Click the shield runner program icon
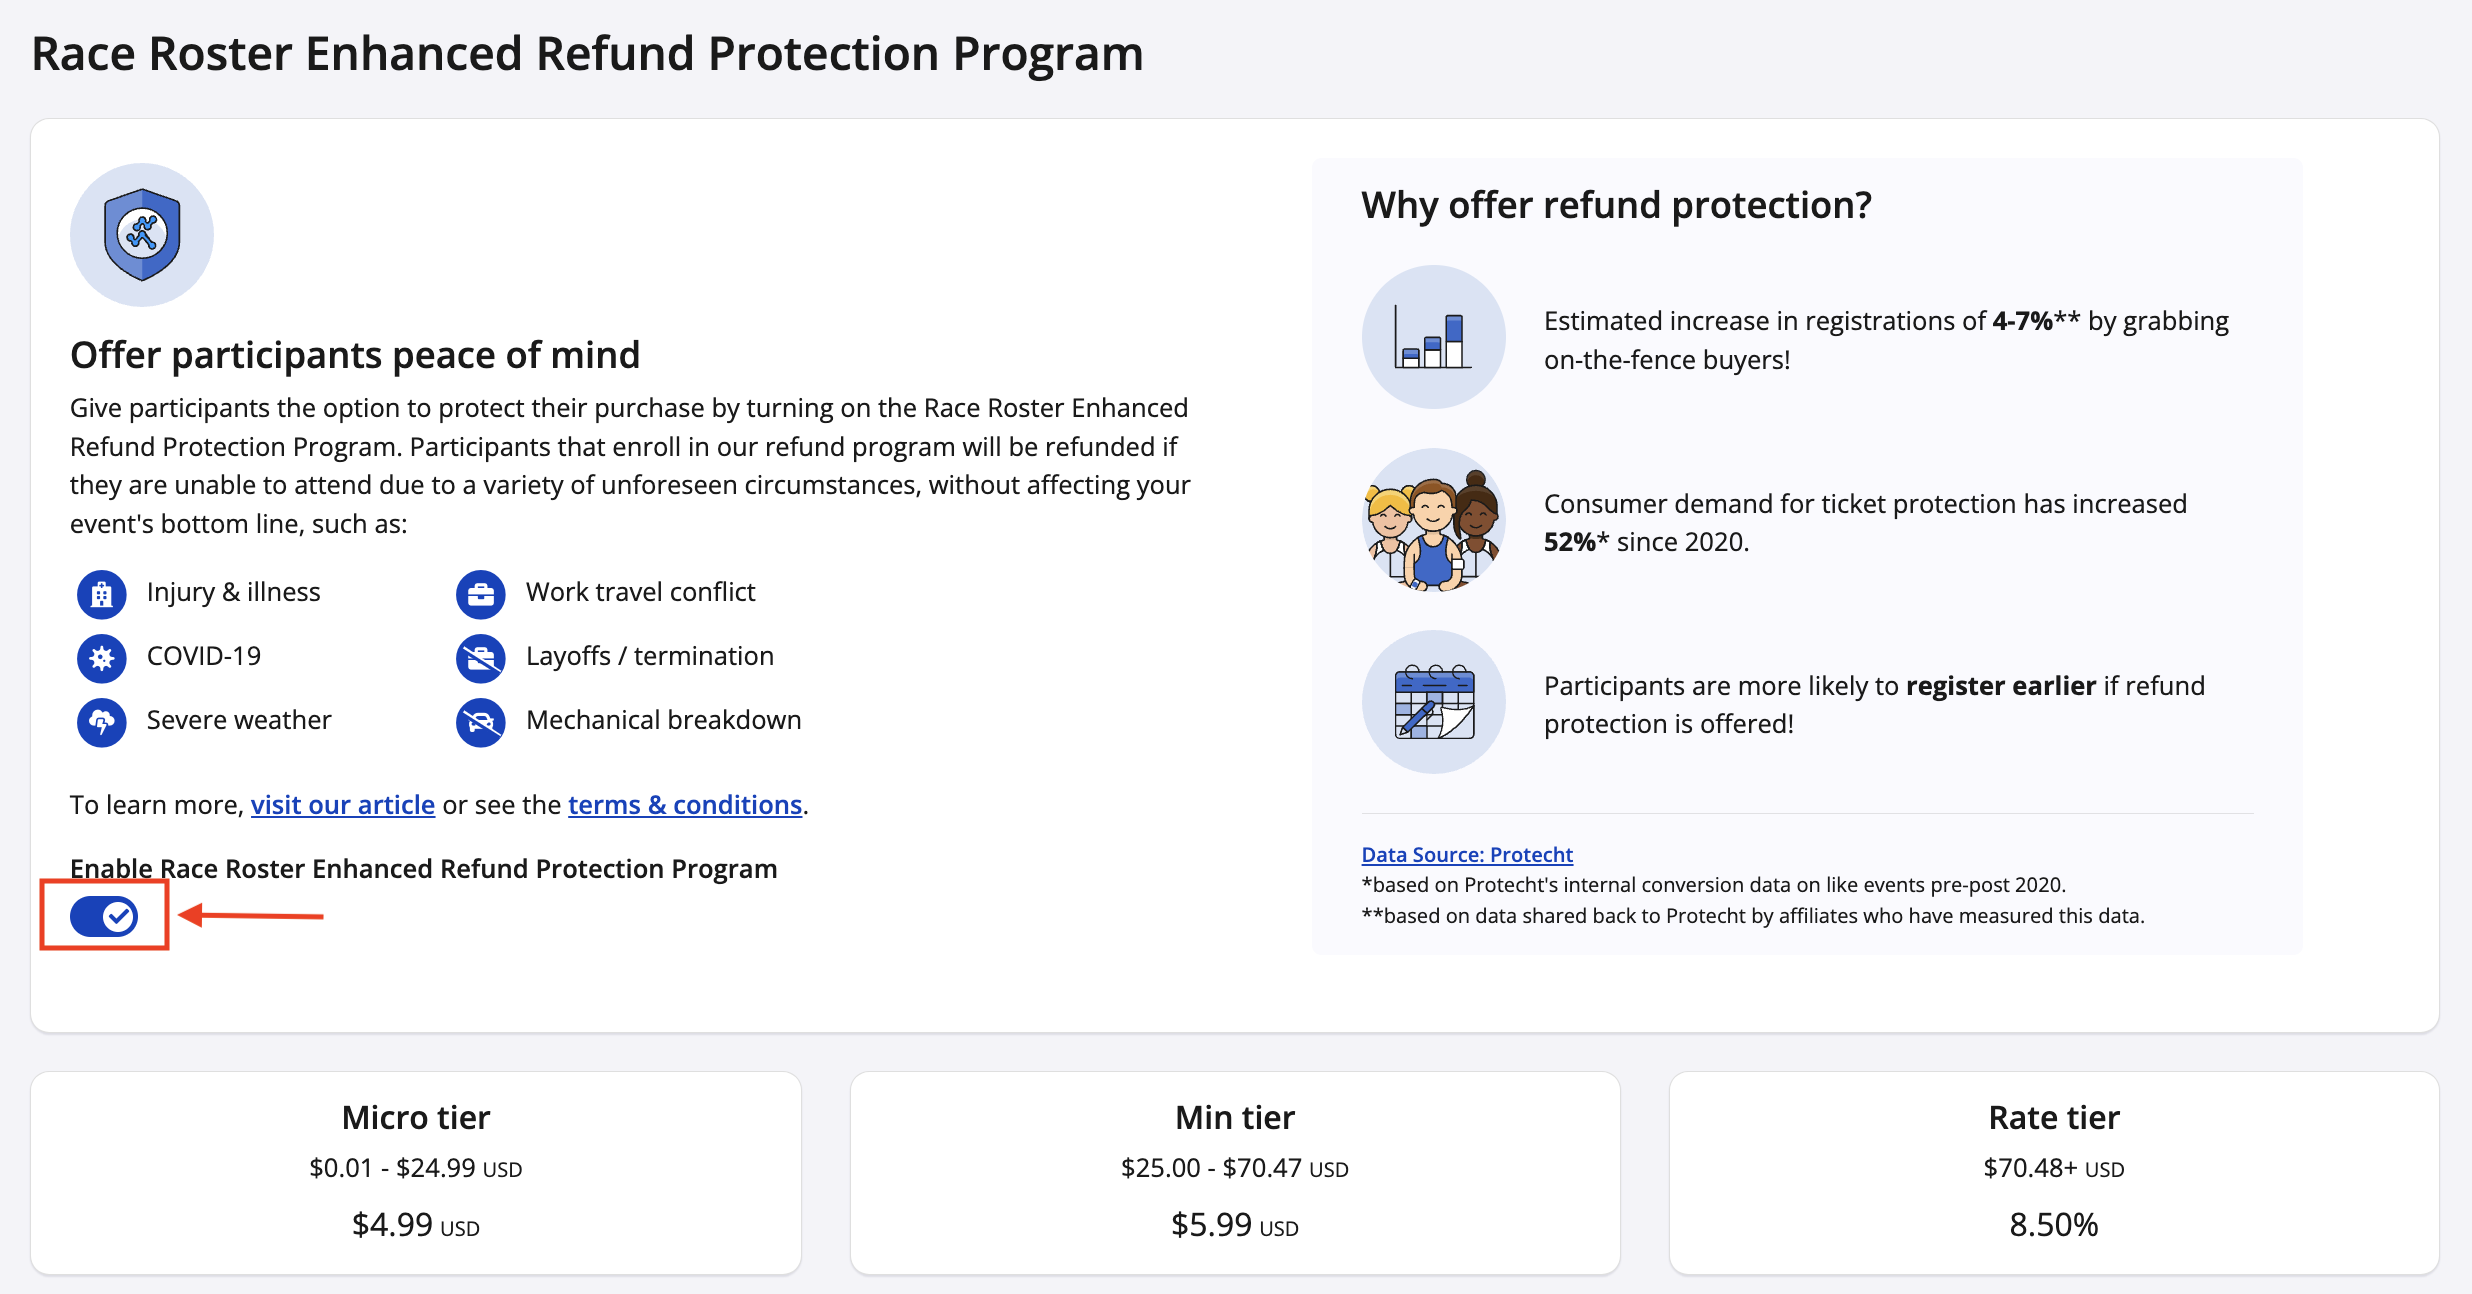The image size is (2472, 1294). (142, 235)
